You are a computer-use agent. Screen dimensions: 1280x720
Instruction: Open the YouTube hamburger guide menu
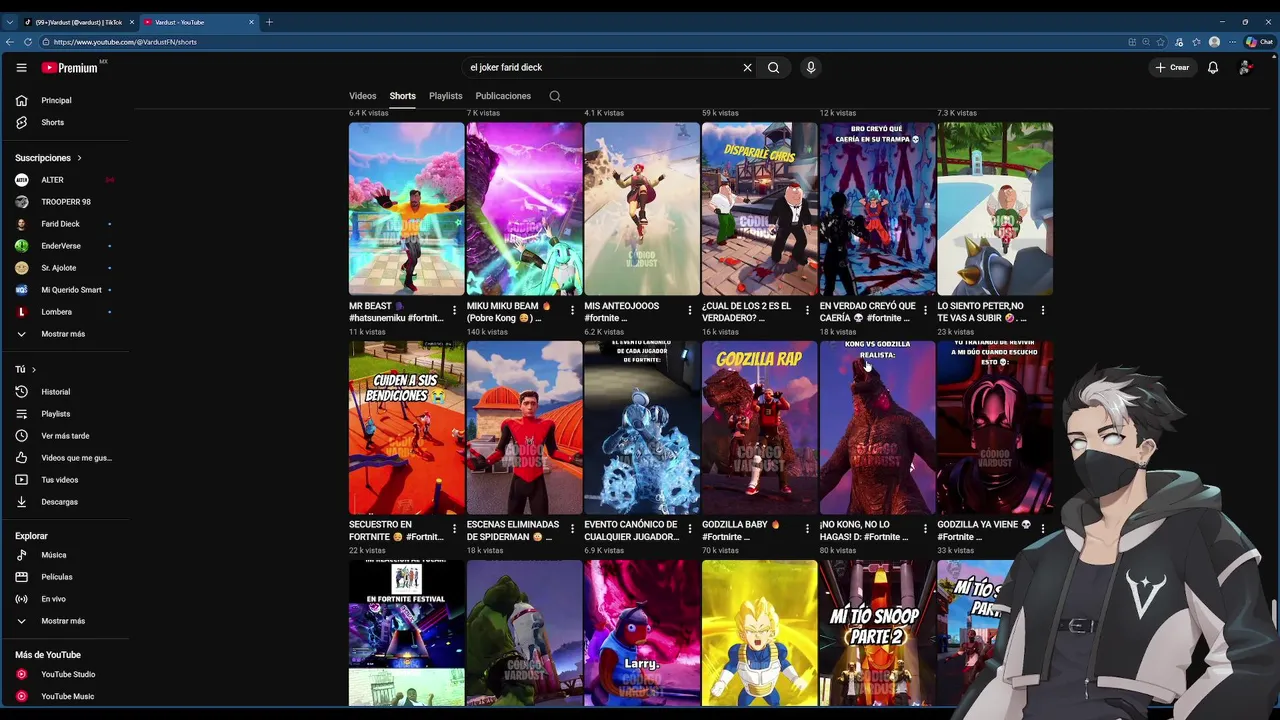pos(21,68)
